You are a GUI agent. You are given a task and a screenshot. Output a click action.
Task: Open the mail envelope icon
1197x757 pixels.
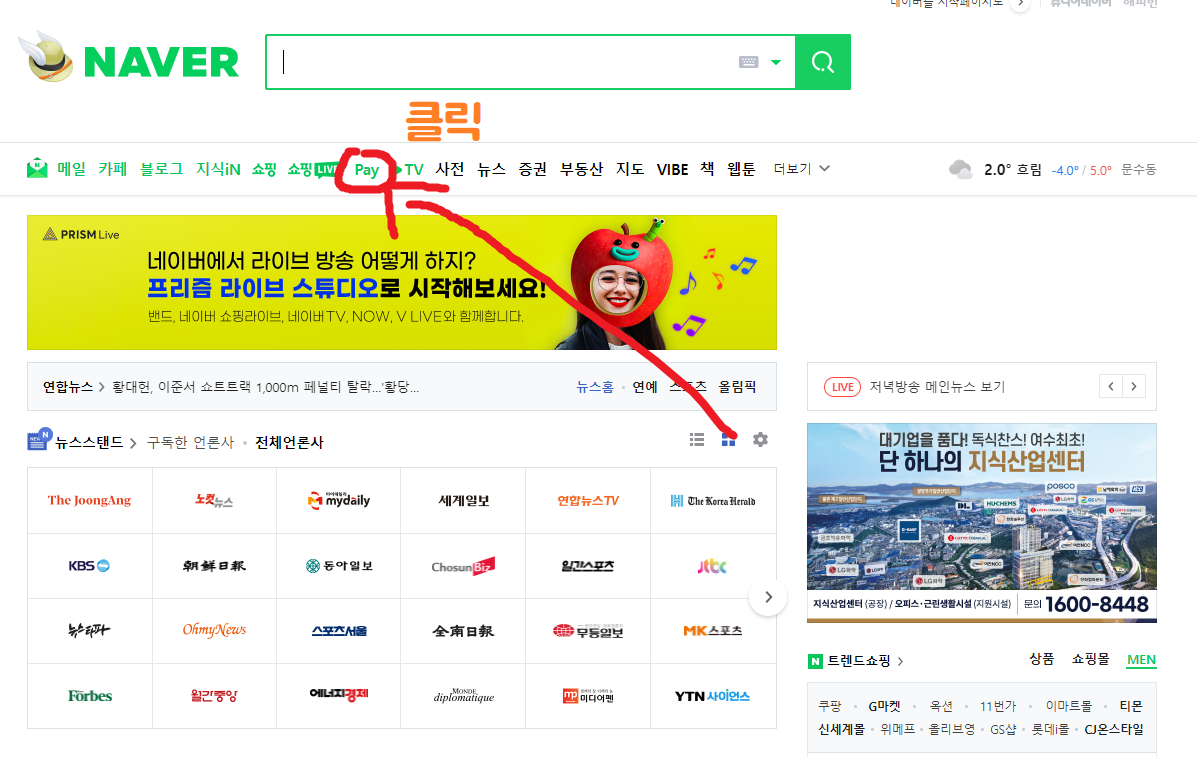[37, 169]
